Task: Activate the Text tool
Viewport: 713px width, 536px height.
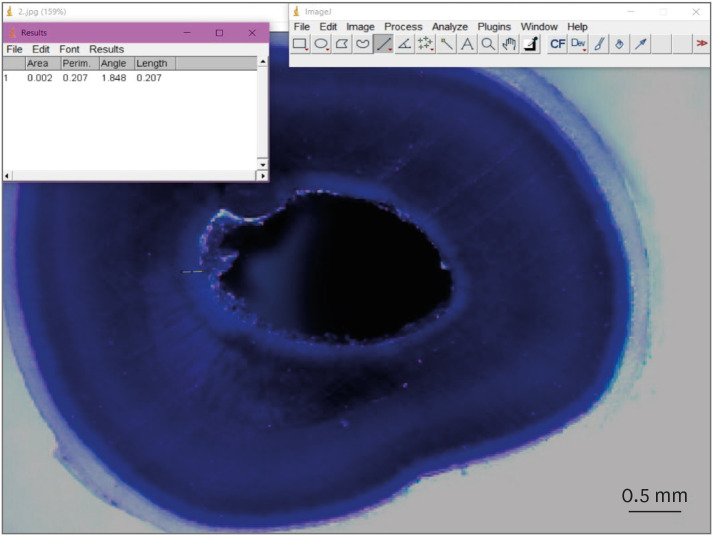Action: [467, 44]
